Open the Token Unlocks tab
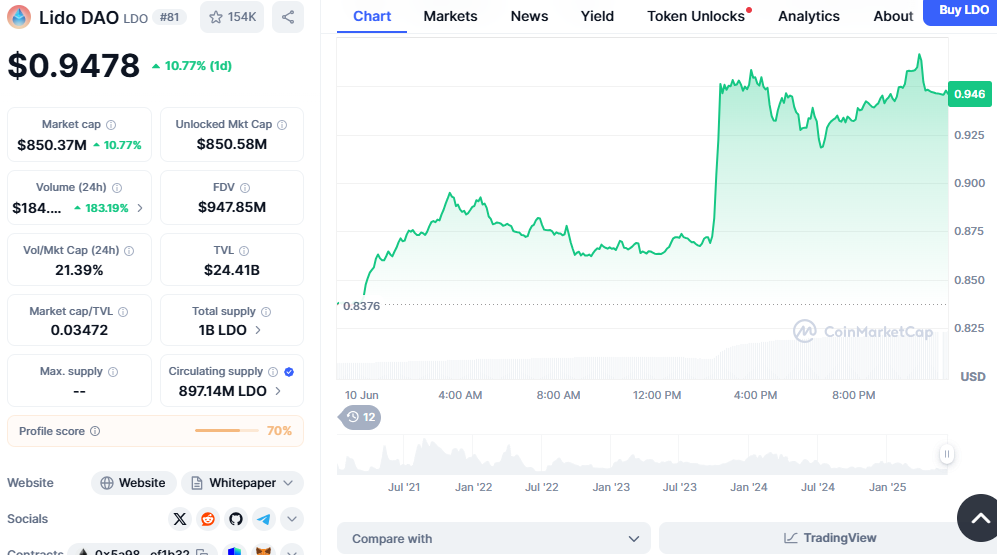The width and height of the screenshot is (997, 555). click(x=697, y=16)
